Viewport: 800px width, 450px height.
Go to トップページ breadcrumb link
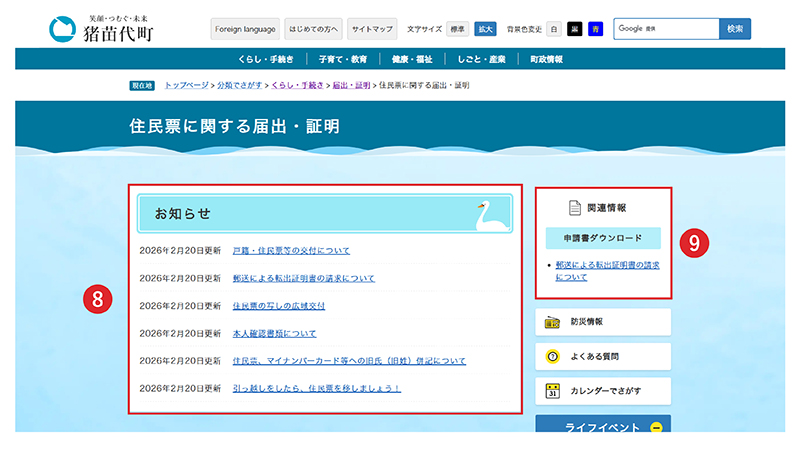(186, 85)
